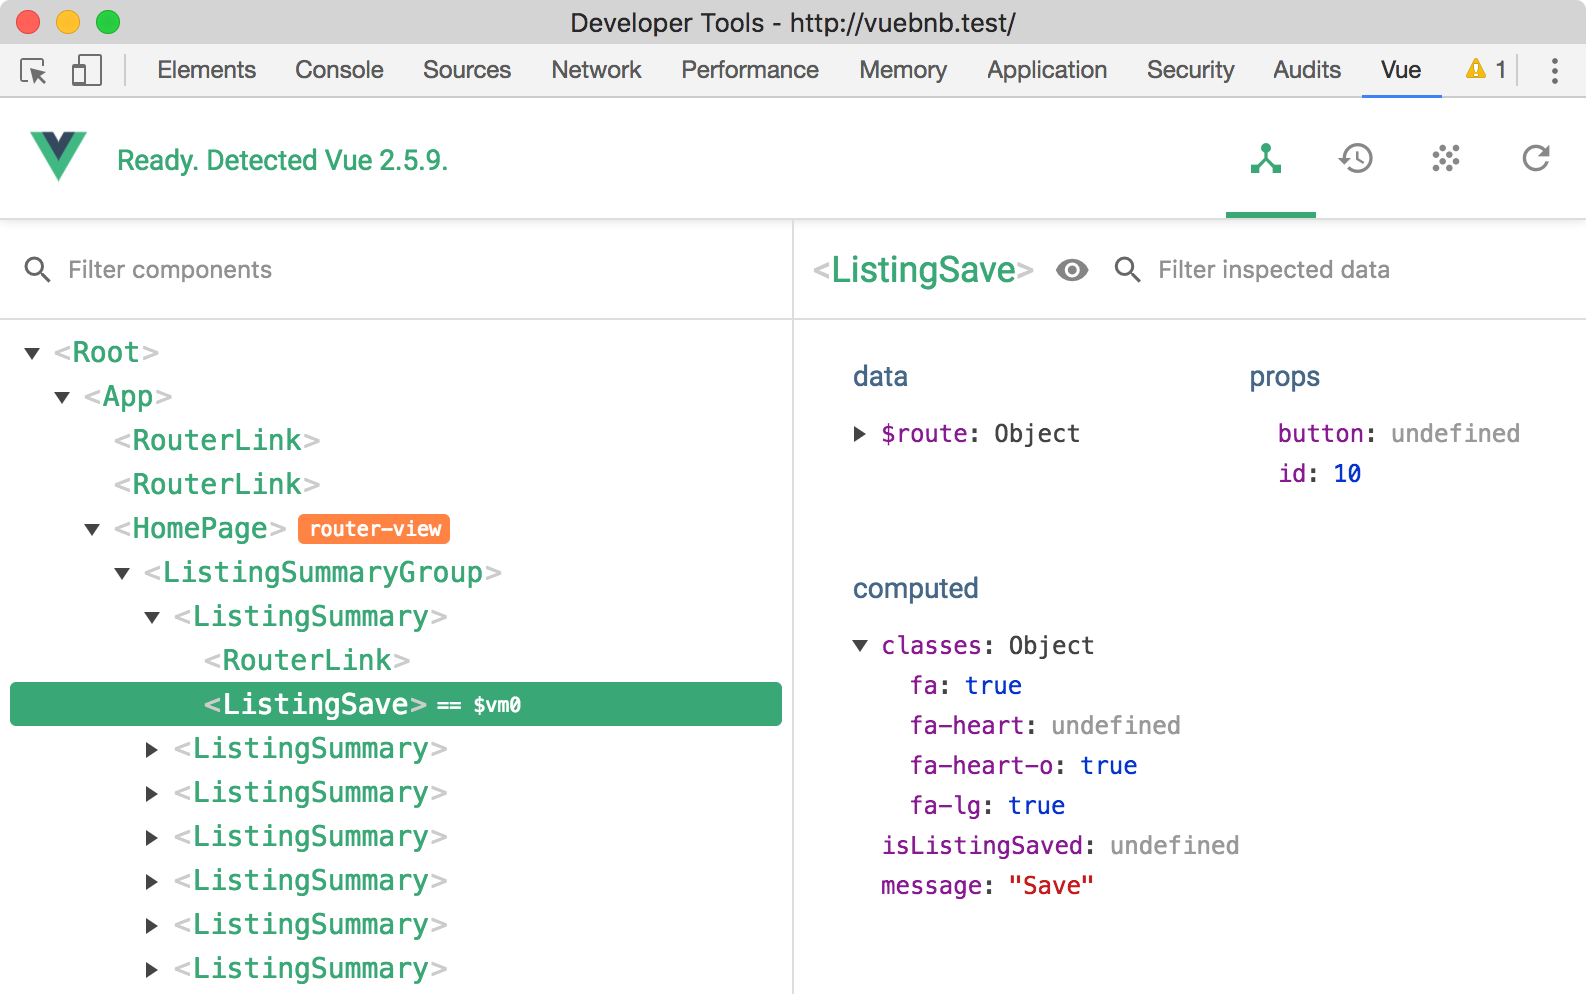Maximize the Developer Tools window
The height and width of the screenshot is (994, 1586).
(108, 22)
